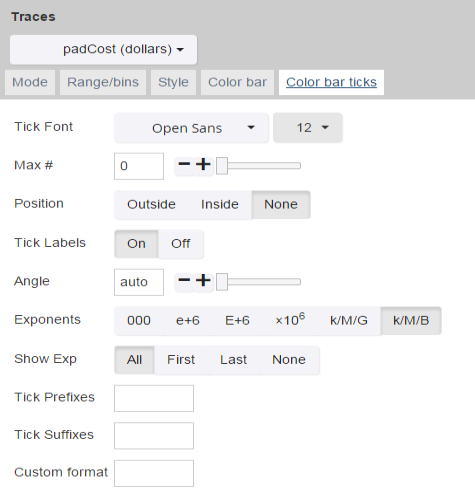Switch to the Range/bins tab
475x500 pixels.
click(x=103, y=82)
